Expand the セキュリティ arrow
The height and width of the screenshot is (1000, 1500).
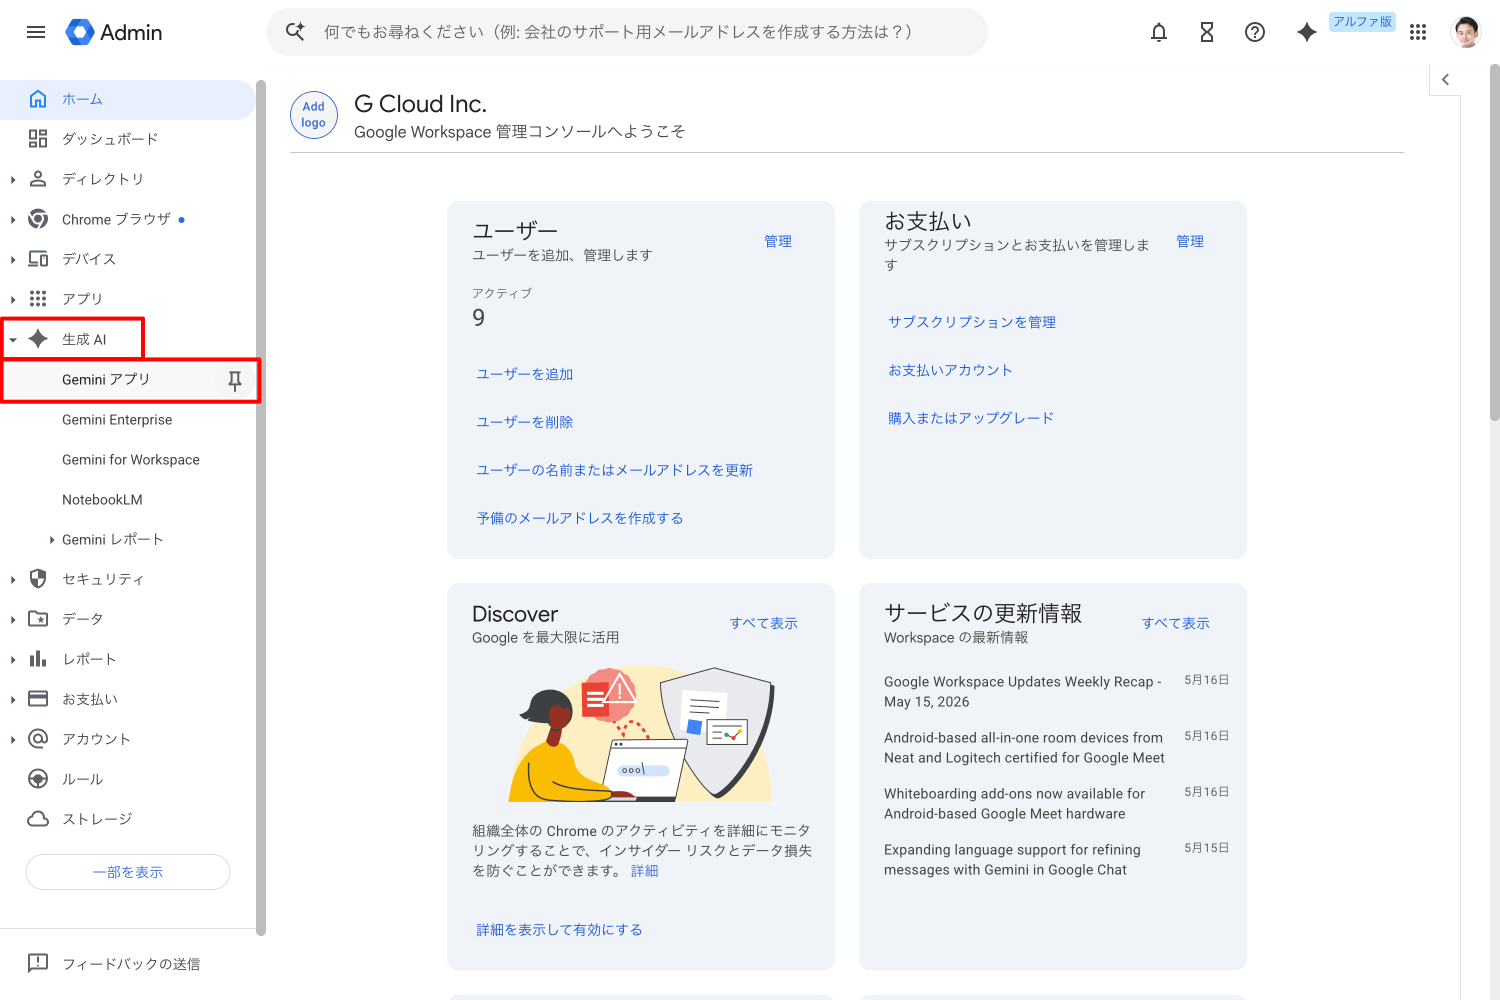tap(13, 580)
